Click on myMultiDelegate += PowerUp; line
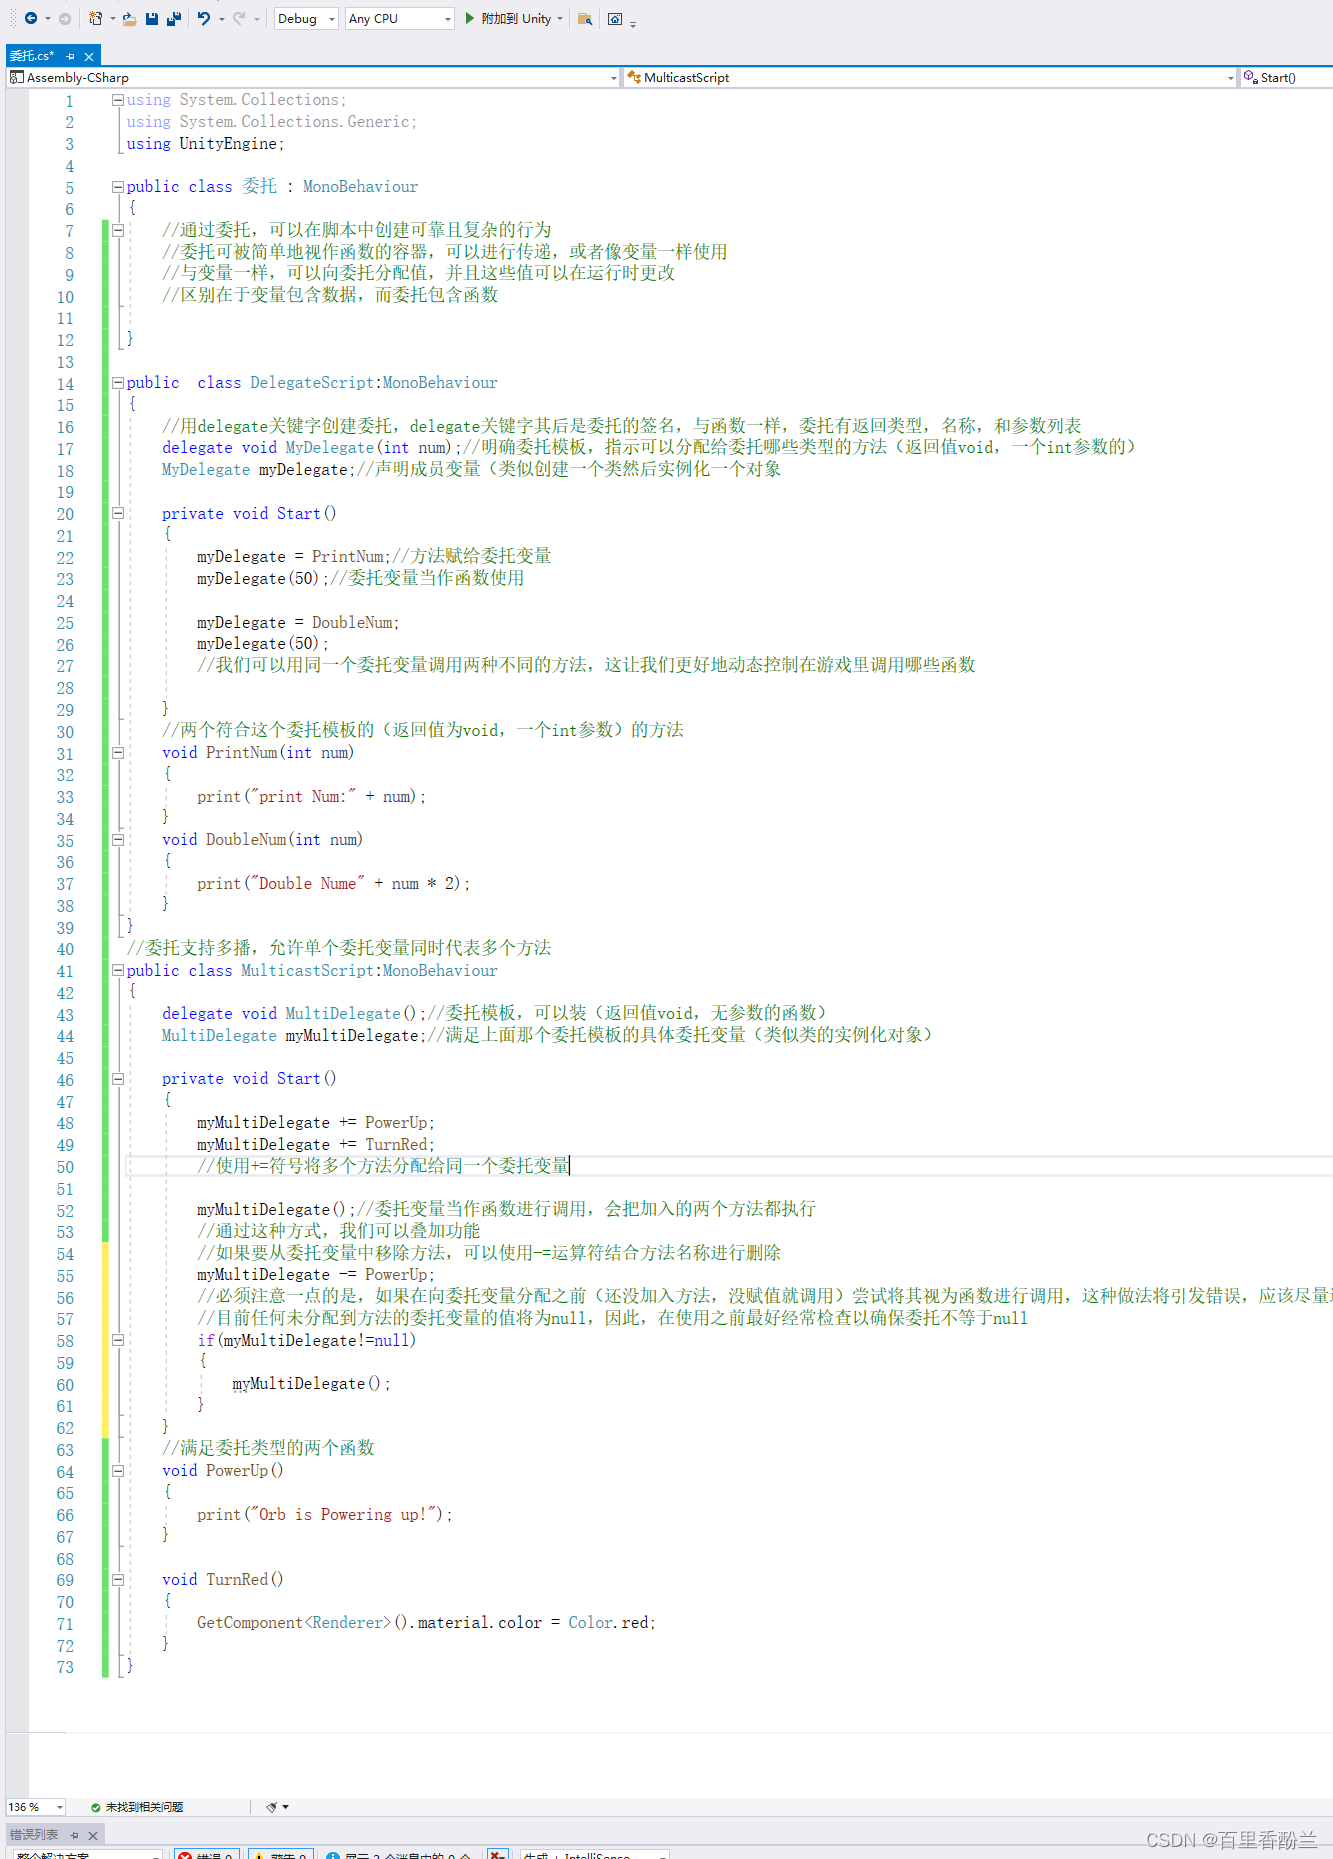1333x1859 pixels. point(316,1123)
